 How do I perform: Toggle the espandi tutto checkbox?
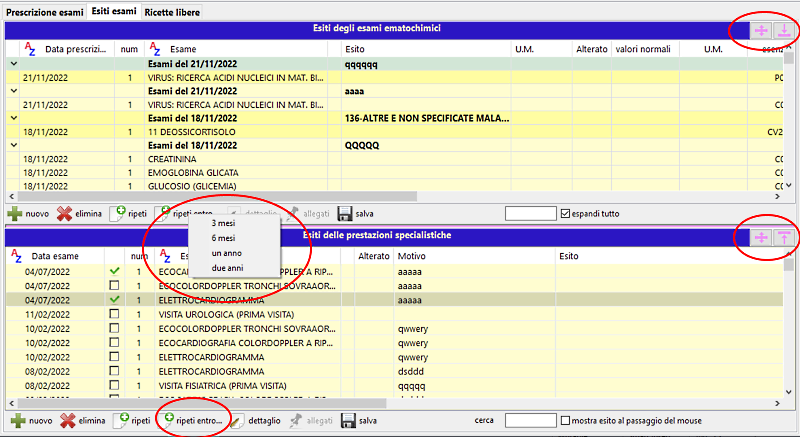[565, 214]
